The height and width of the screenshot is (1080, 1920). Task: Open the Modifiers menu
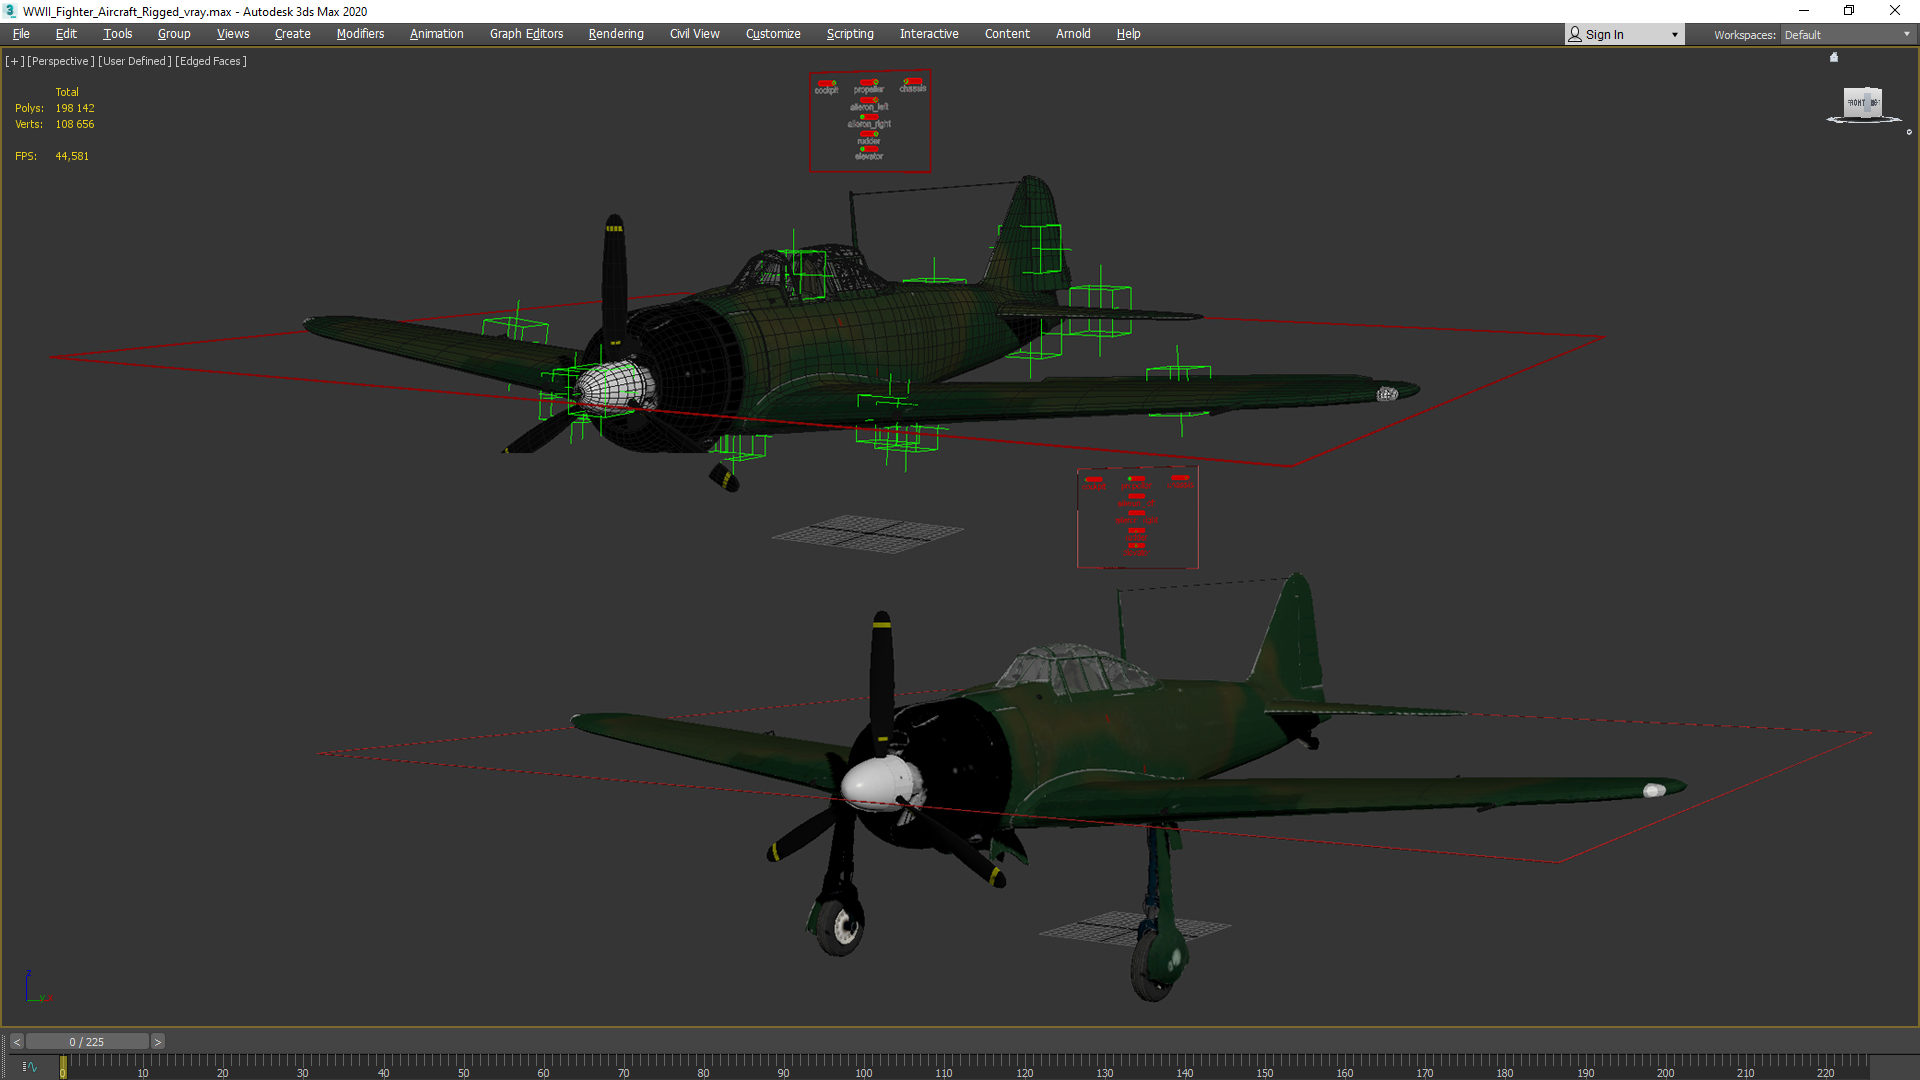coord(360,34)
